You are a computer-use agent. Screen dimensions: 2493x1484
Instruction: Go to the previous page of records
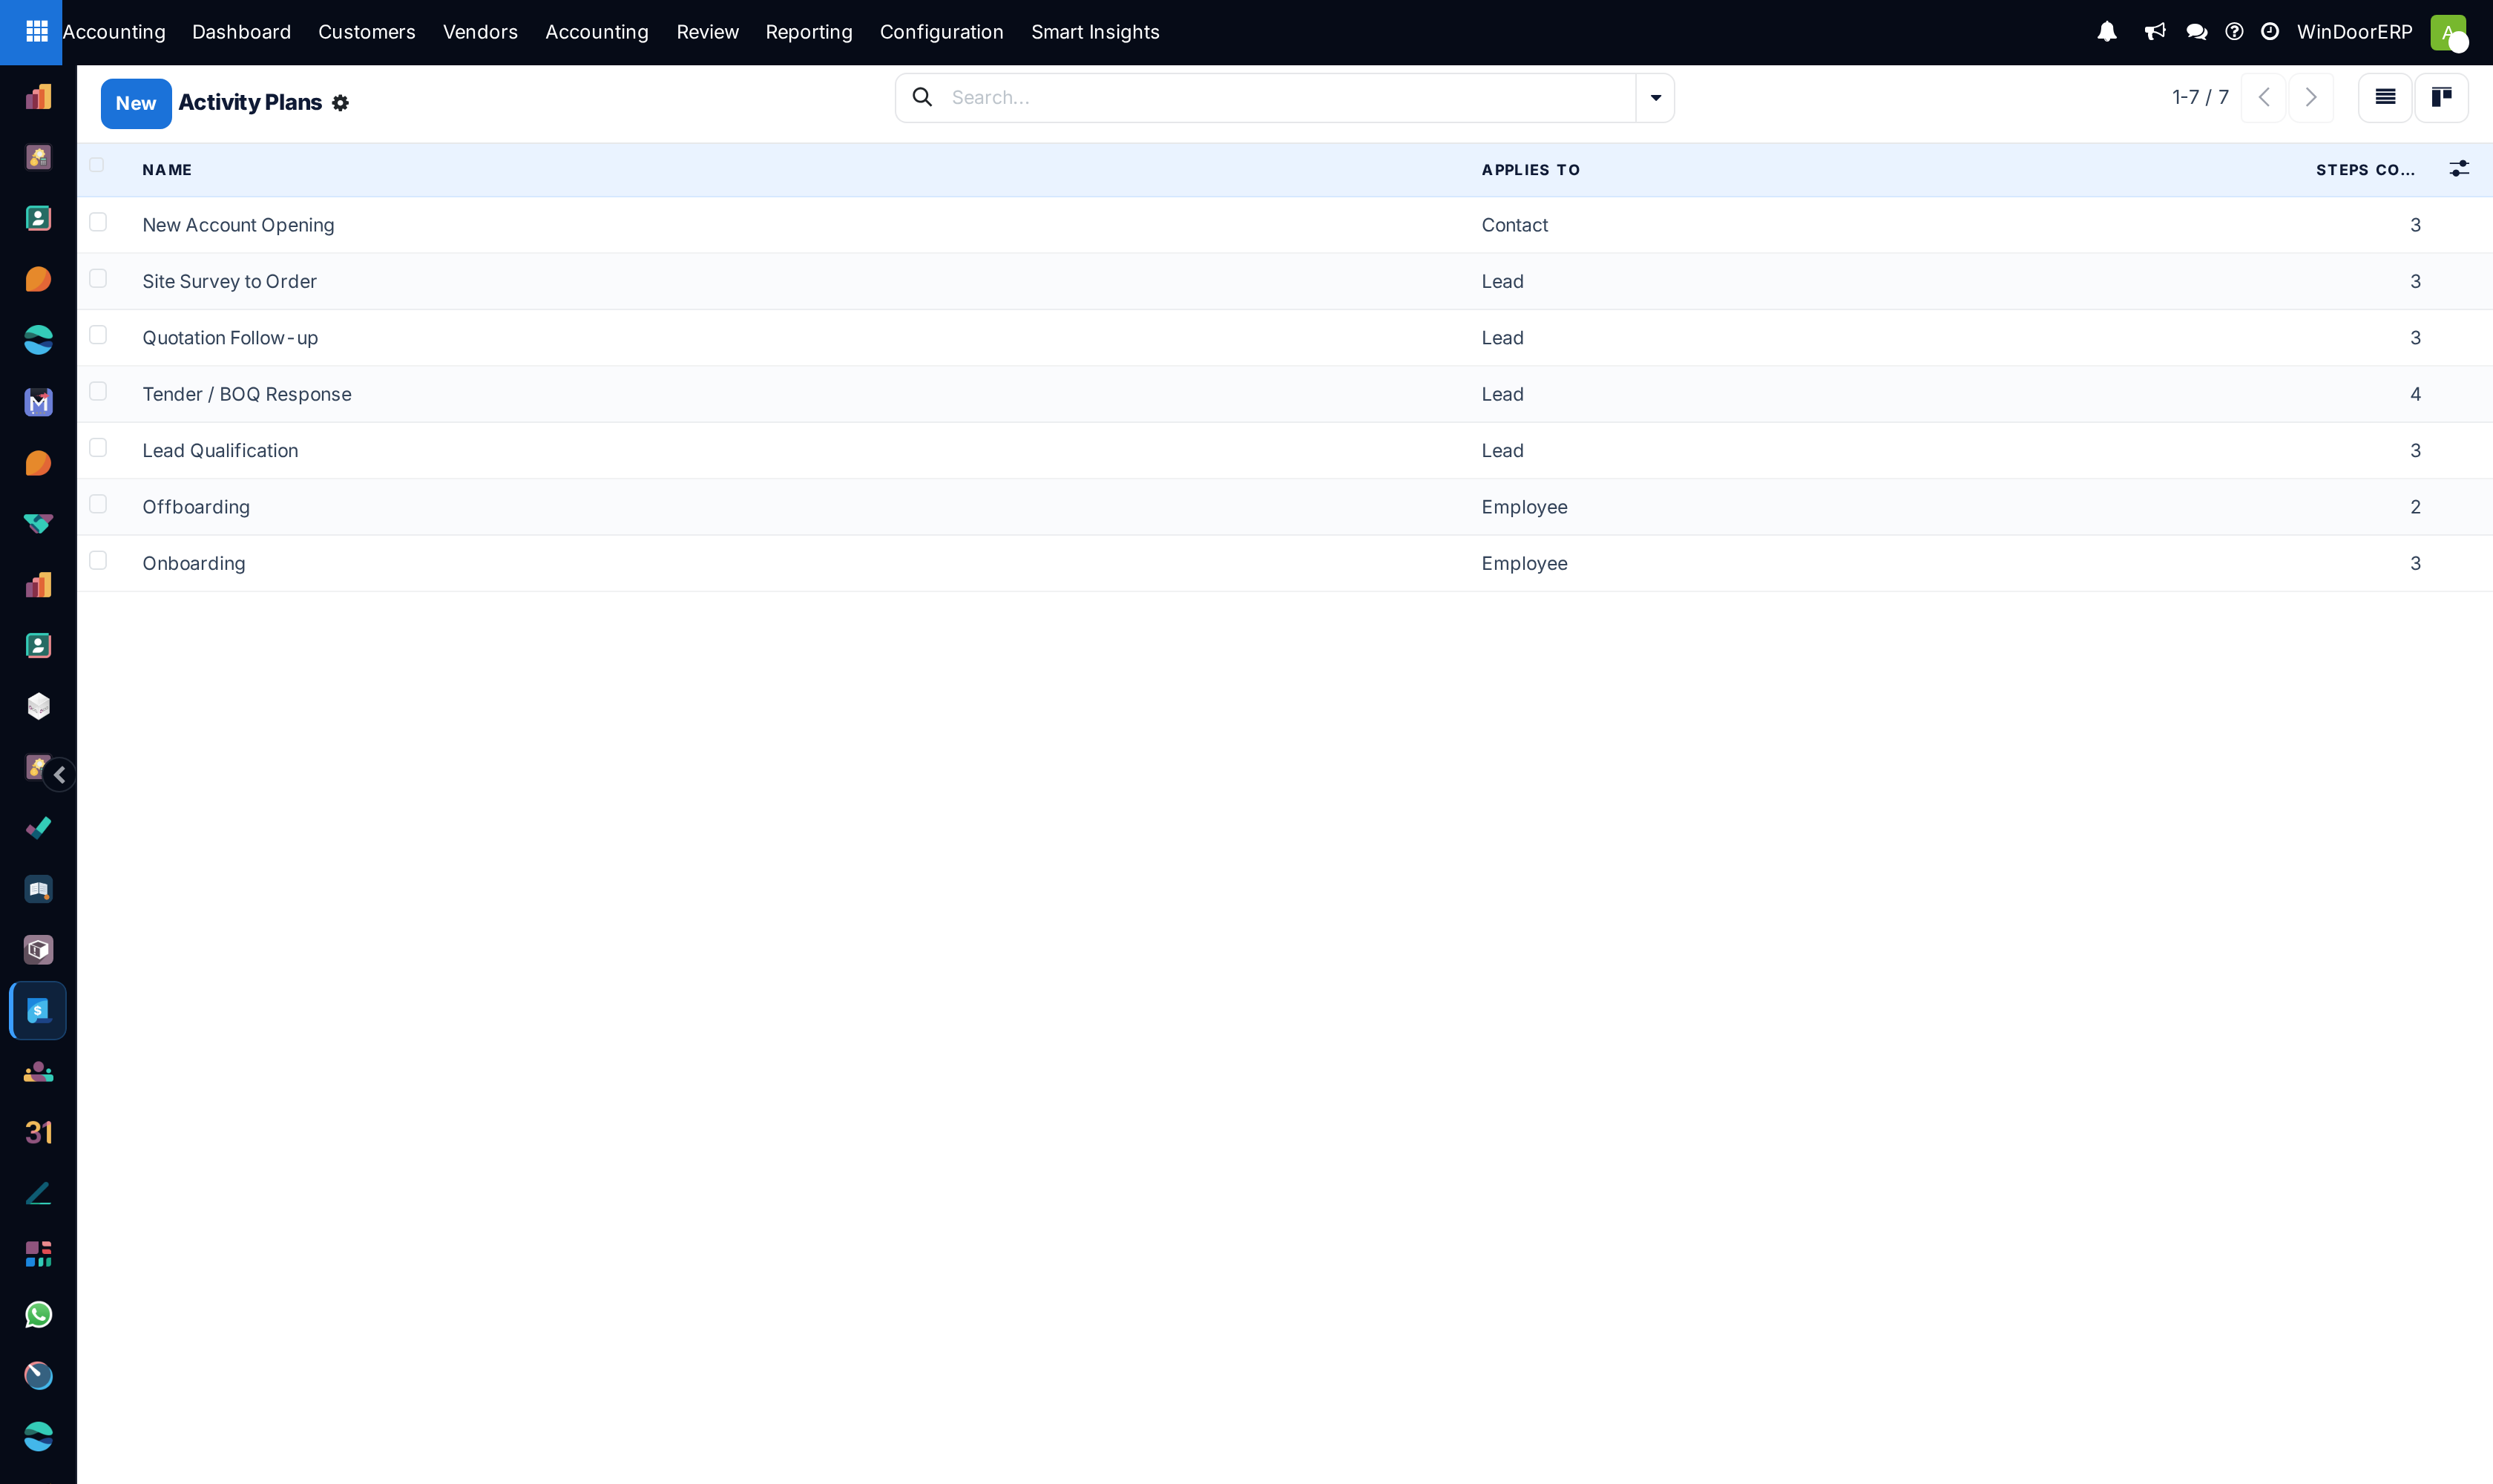2264,97
